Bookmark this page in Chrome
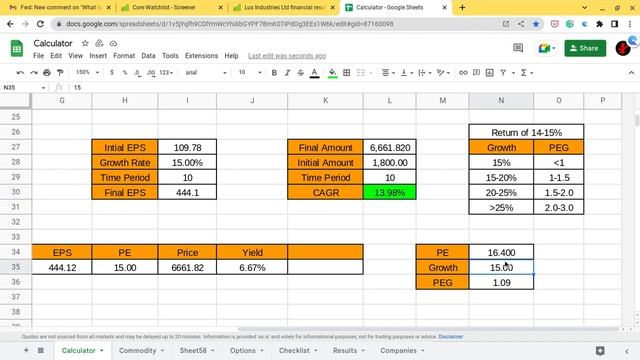 [x=536, y=24]
